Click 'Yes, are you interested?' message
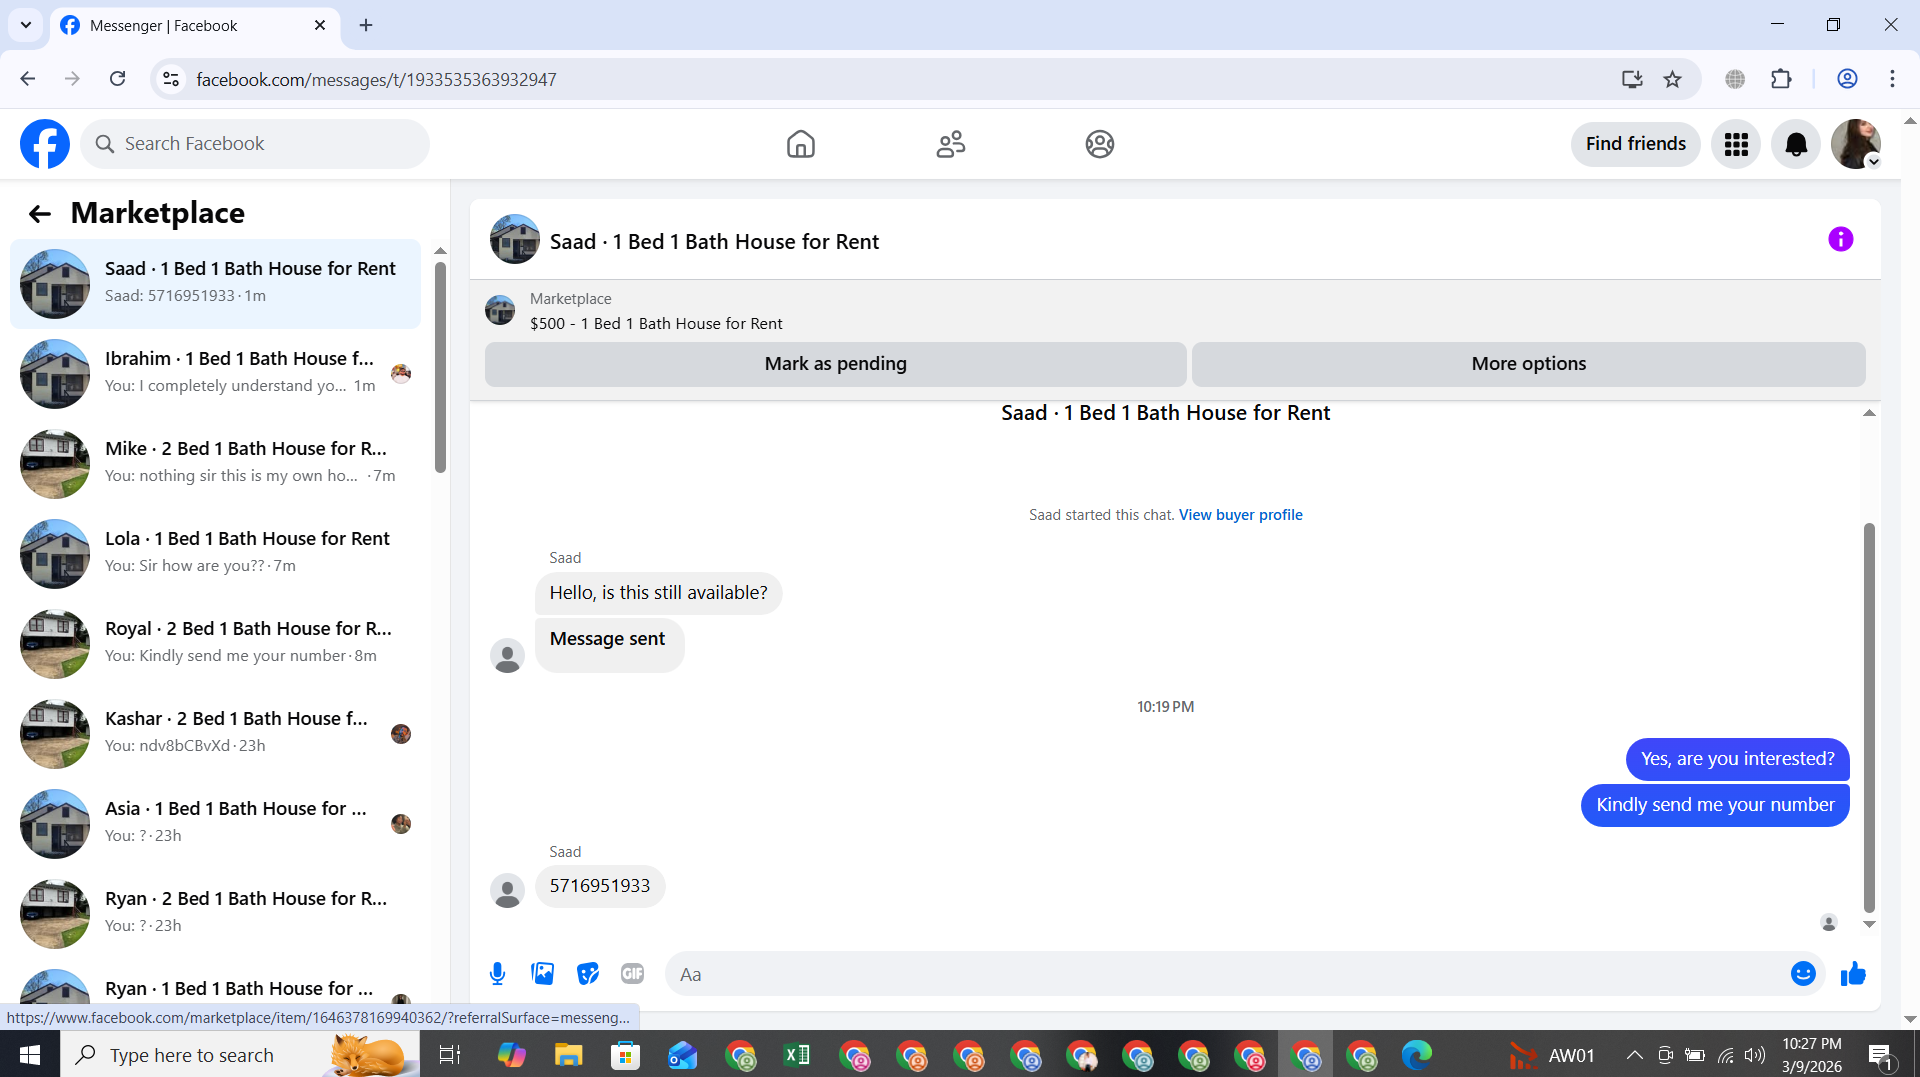Image resolution: width=1920 pixels, height=1077 pixels. [x=1738, y=759]
